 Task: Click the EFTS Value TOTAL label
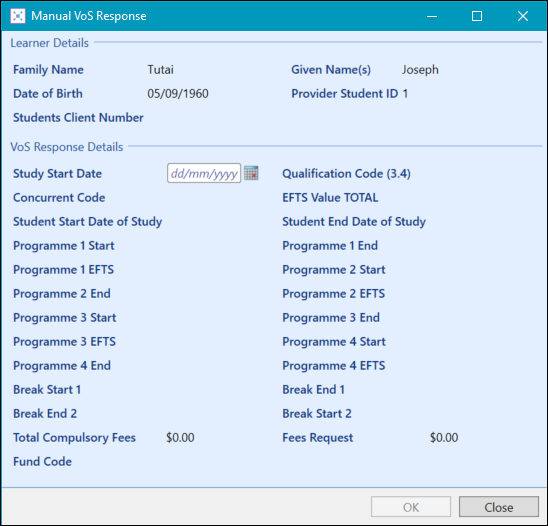coord(330,197)
